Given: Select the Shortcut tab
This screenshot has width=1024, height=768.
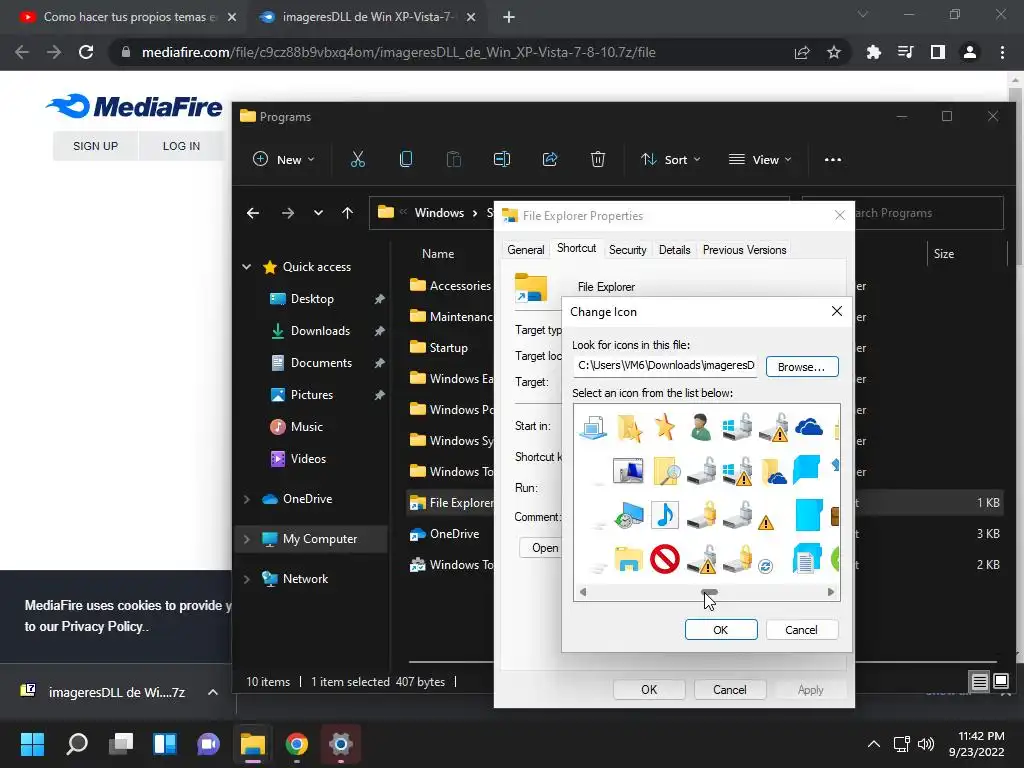Looking at the screenshot, I should [577, 248].
